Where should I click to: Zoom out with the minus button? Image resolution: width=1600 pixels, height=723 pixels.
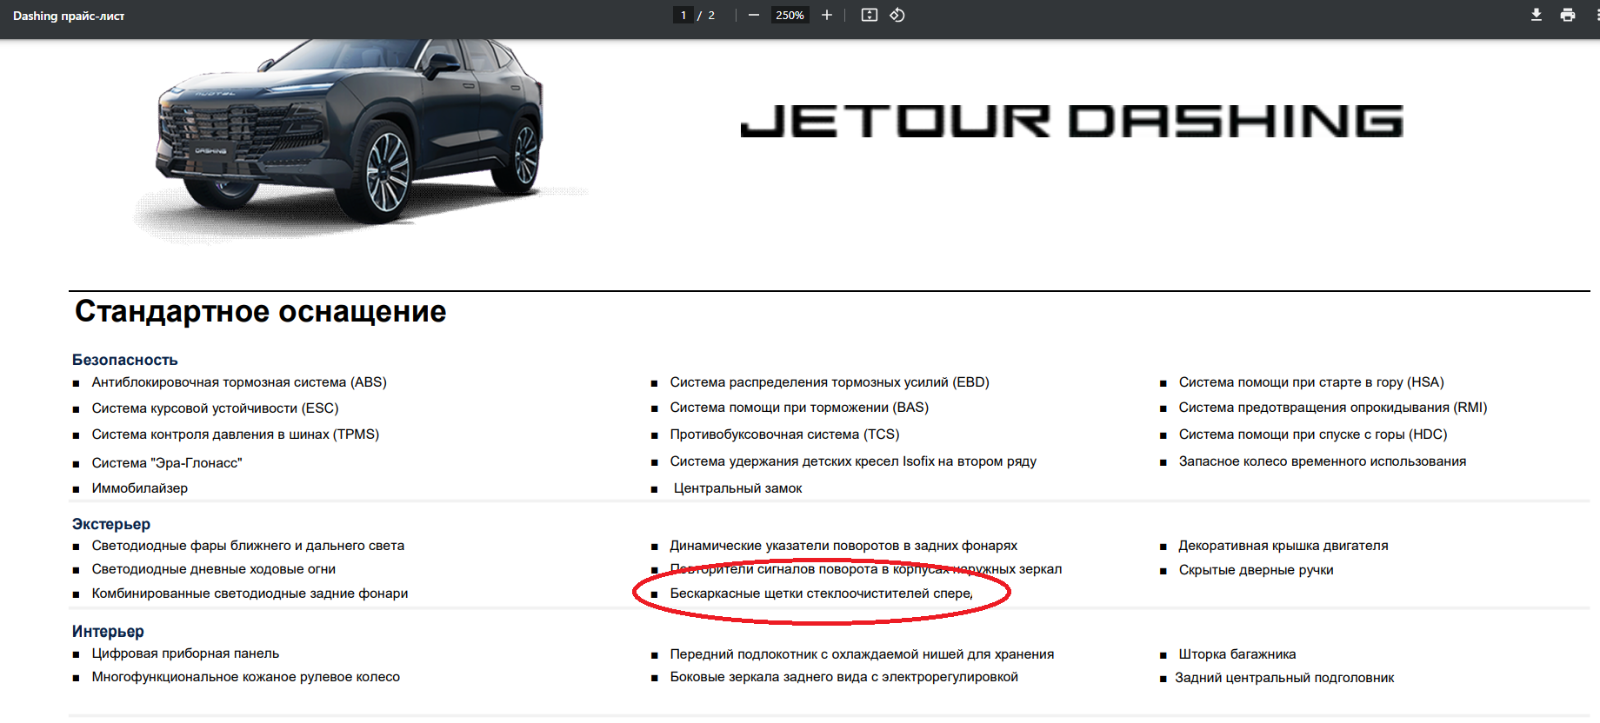tap(754, 15)
